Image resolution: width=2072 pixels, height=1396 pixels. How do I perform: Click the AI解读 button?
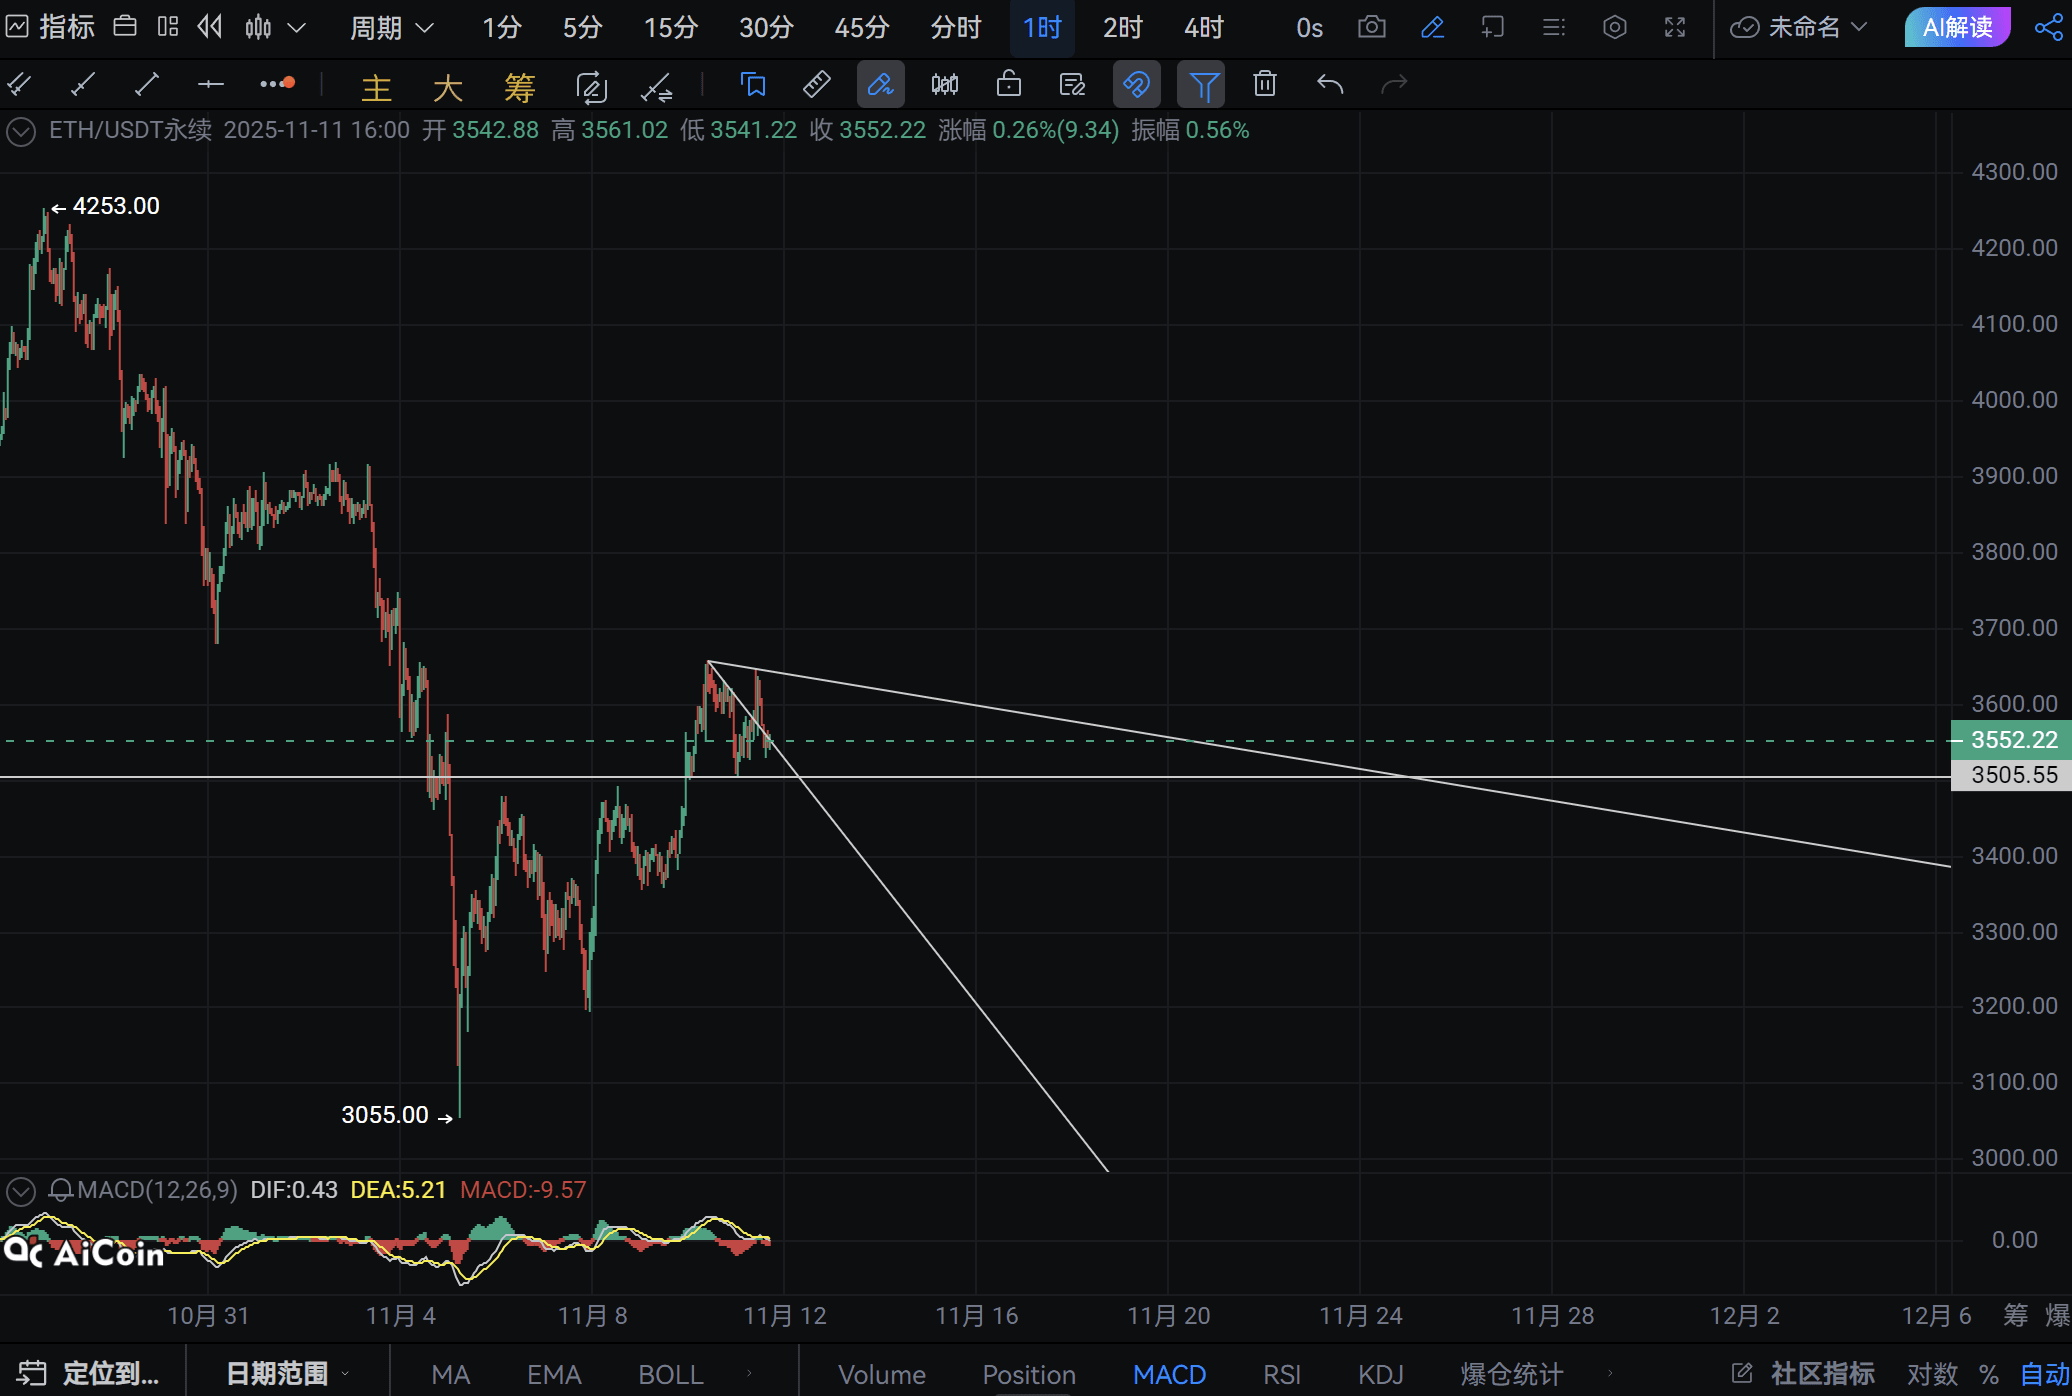click(1957, 27)
